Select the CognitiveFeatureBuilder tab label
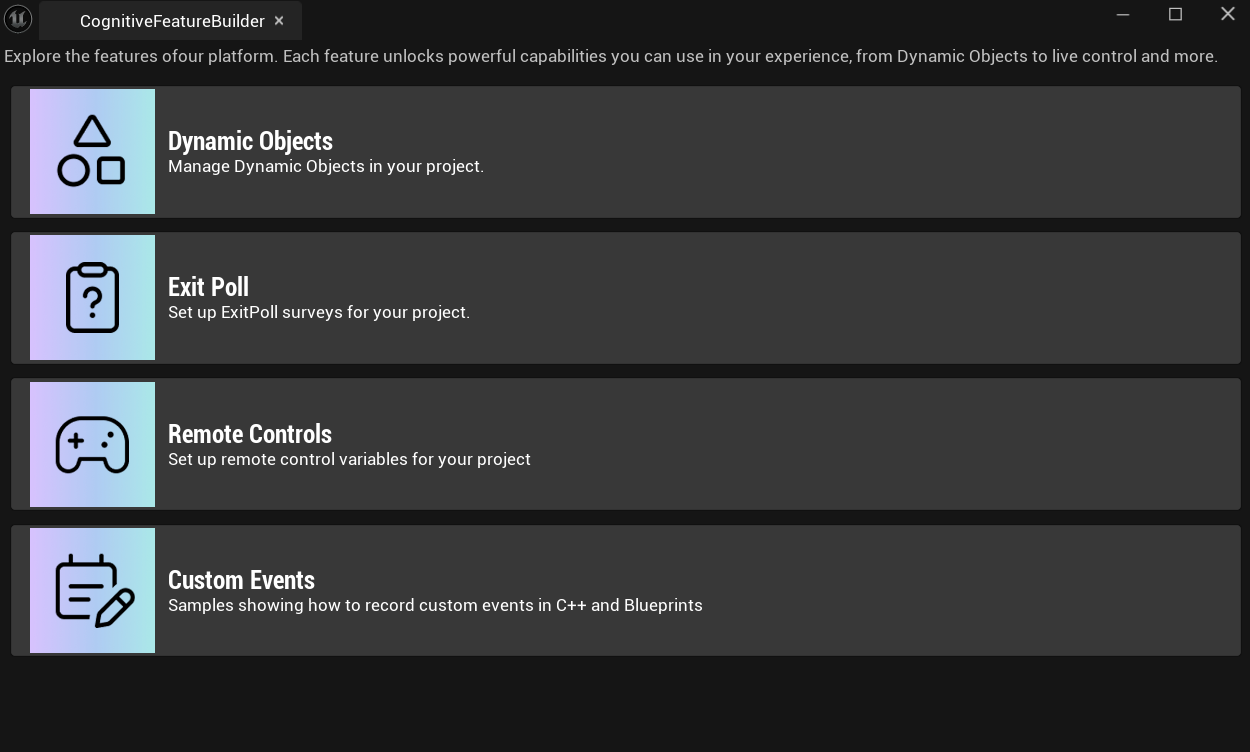 [172, 21]
